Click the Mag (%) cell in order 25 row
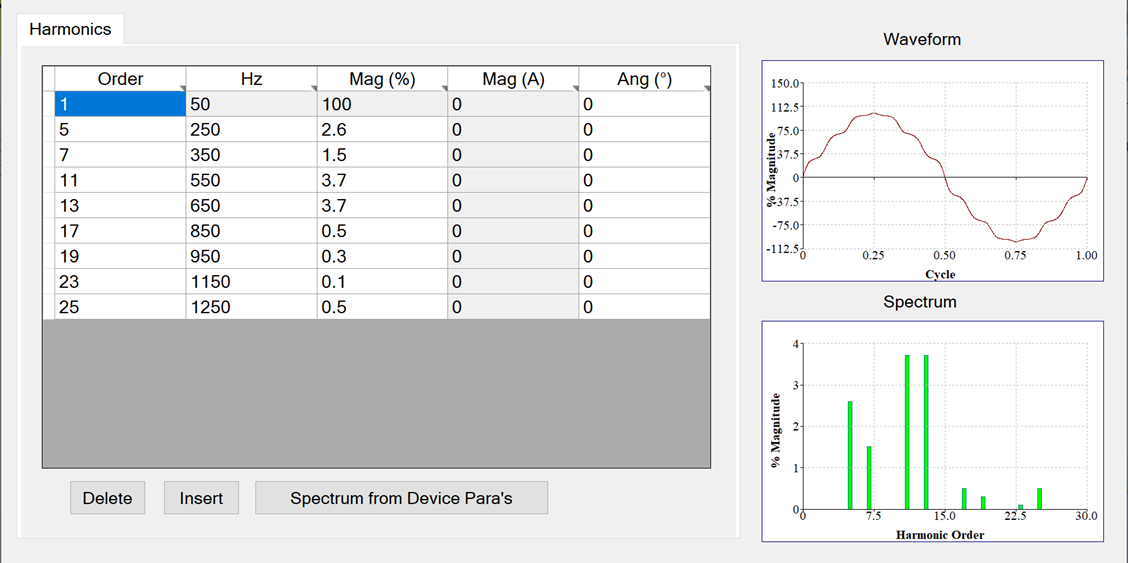1128x563 pixels. pos(382,307)
